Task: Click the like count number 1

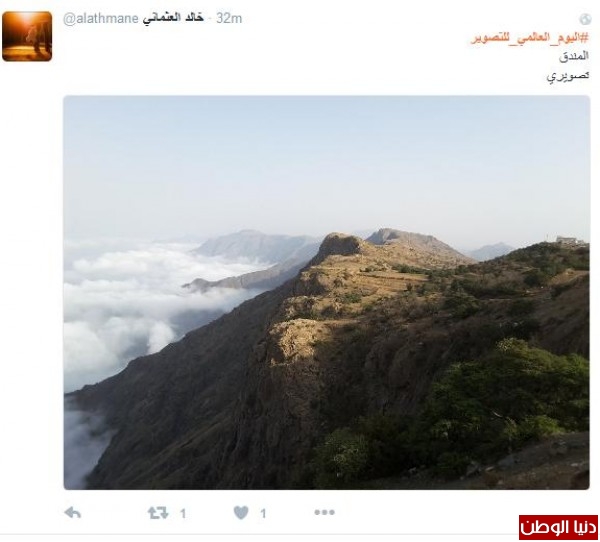Action: tap(263, 513)
